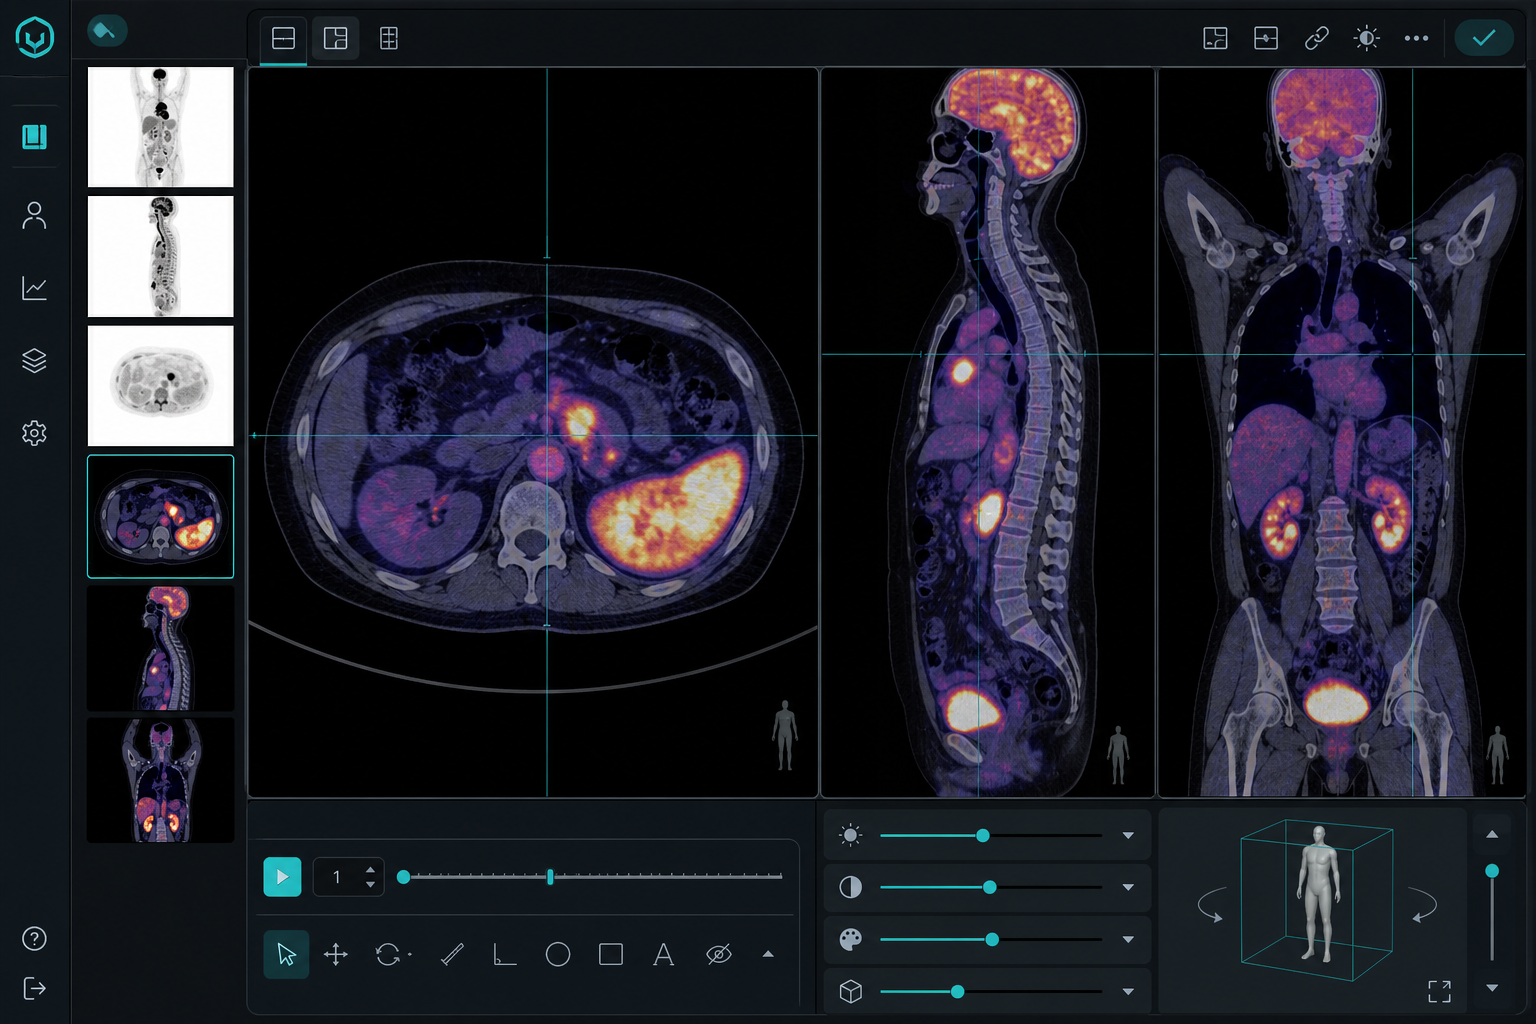Image resolution: width=1536 pixels, height=1024 pixels.
Task: Click the slice slider start handle
Action: tap(403, 877)
